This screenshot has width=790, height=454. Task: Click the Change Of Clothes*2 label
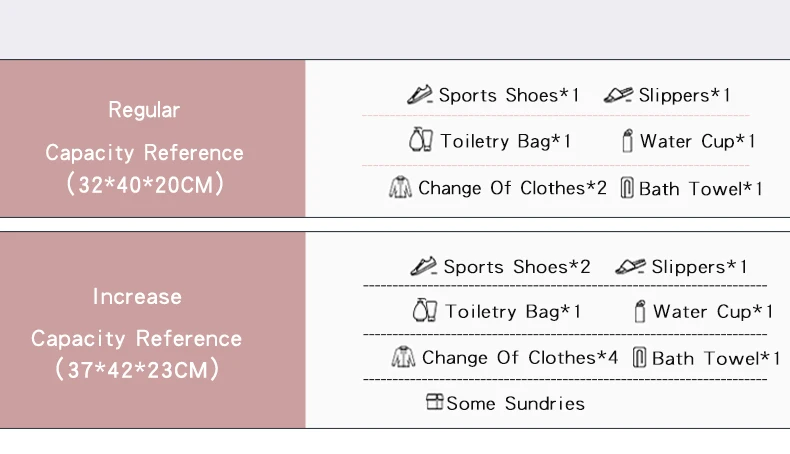point(512,188)
